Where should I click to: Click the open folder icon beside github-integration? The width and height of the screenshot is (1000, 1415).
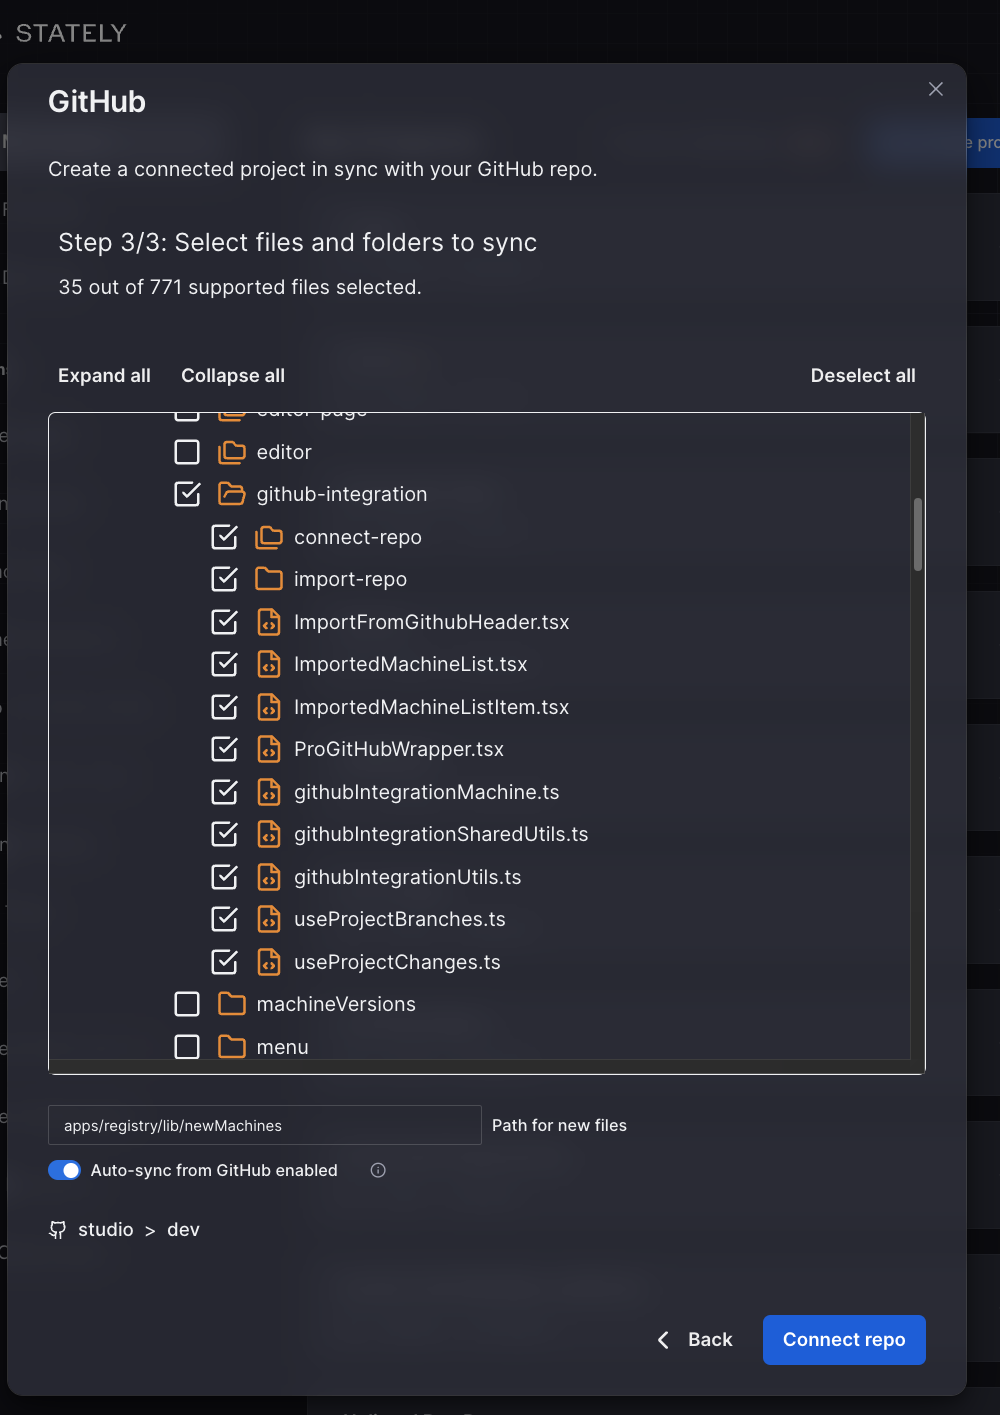[x=231, y=493]
